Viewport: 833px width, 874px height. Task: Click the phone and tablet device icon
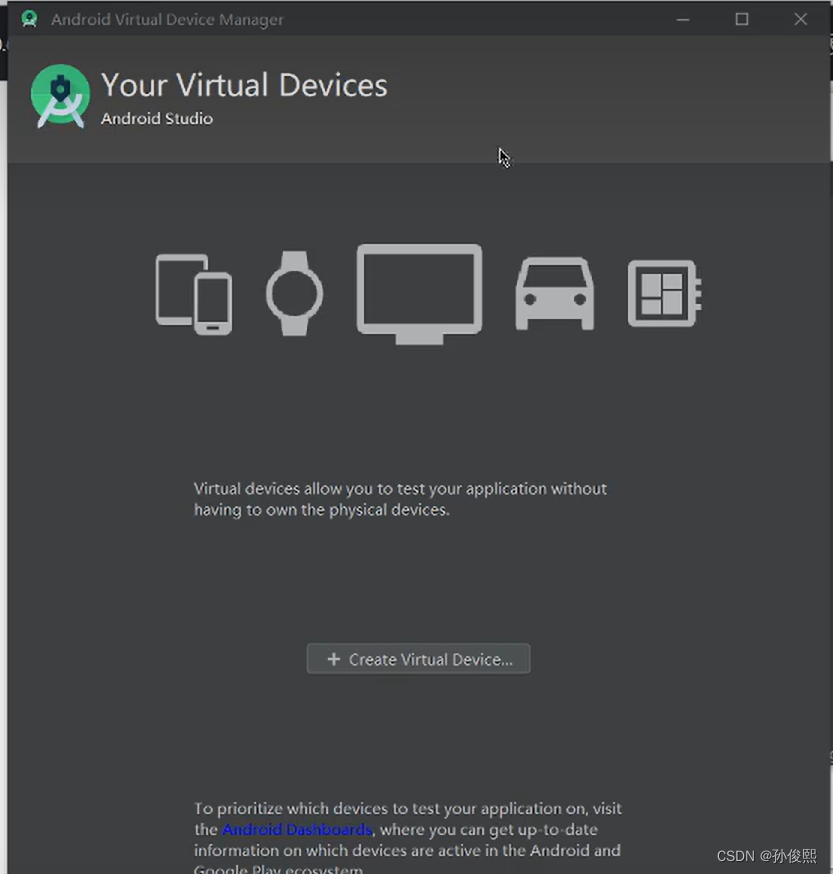pos(193,294)
